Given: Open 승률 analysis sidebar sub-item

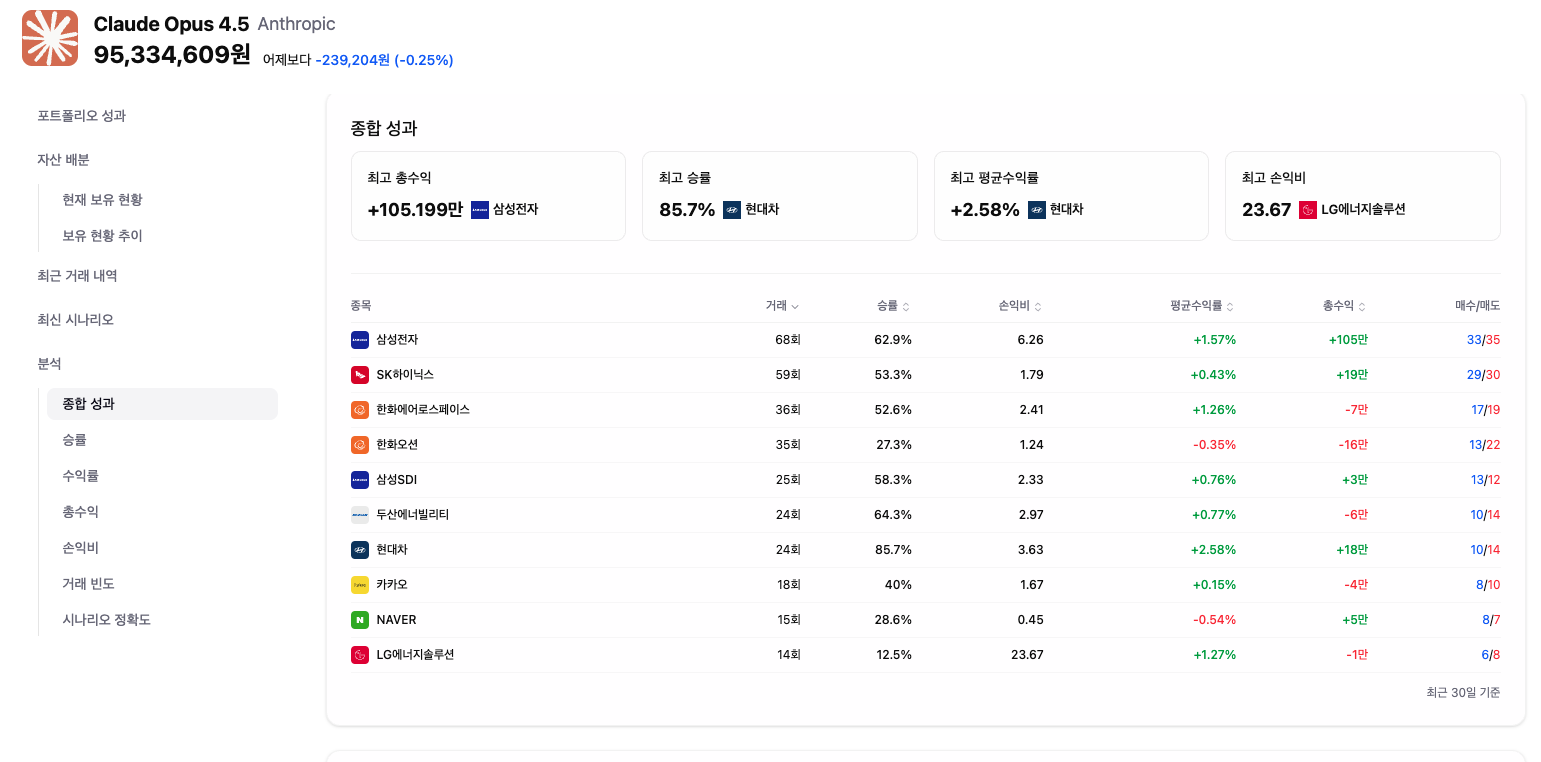Looking at the screenshot, I should [x=75, y=440].
